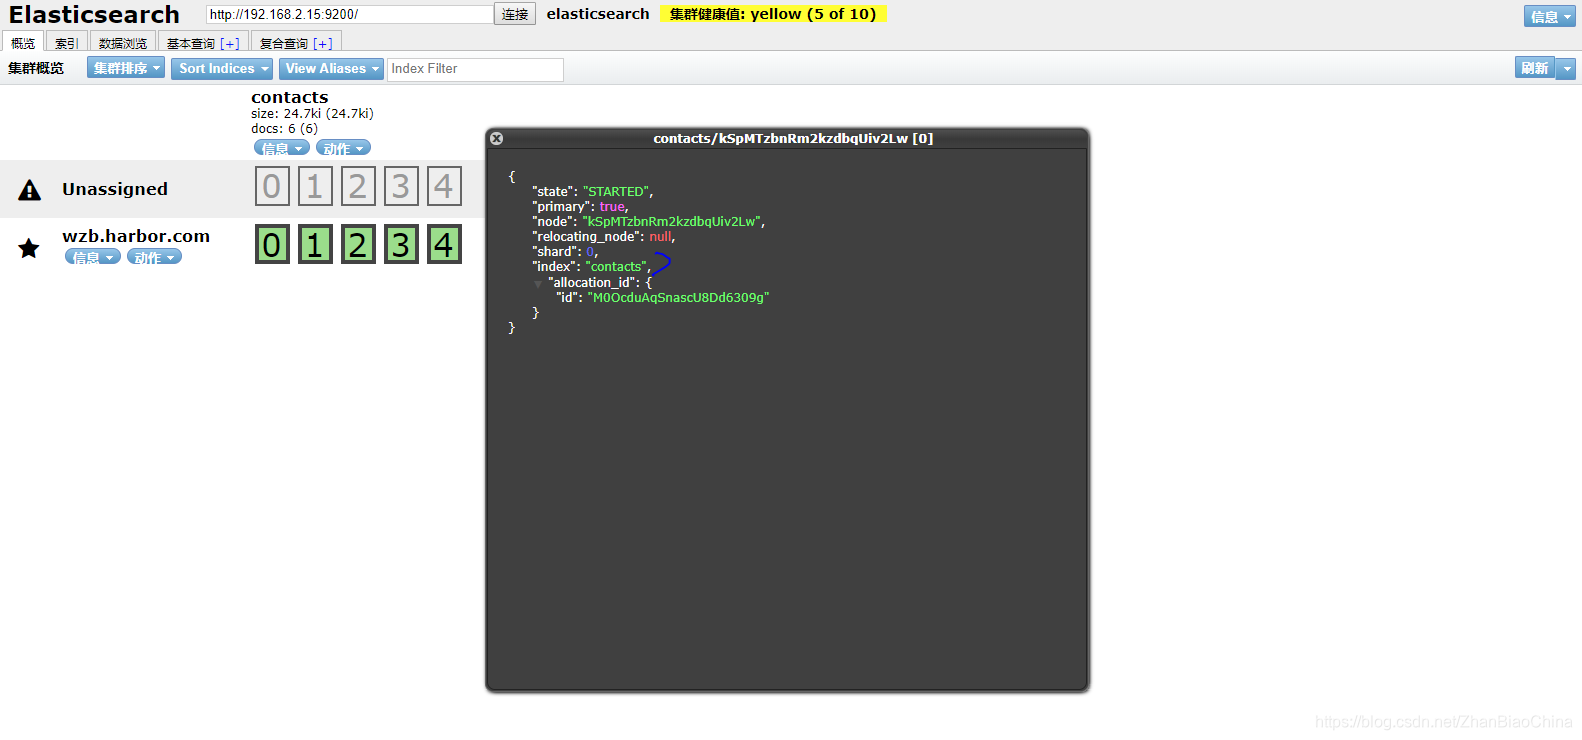Open primary shard 4 on wzb.harbor.com
The image size is (1582, 740).
tap(444, 244)
